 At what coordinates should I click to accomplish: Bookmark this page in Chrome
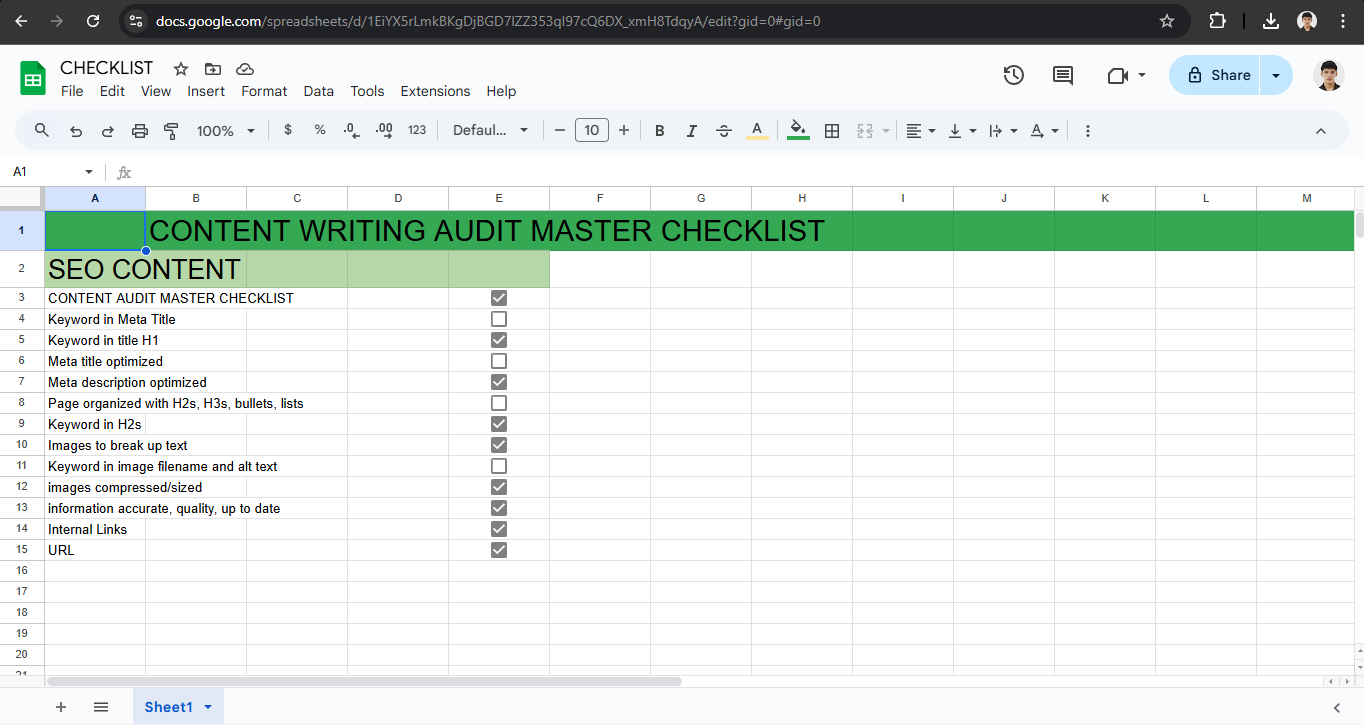[x=1167, y=21]
